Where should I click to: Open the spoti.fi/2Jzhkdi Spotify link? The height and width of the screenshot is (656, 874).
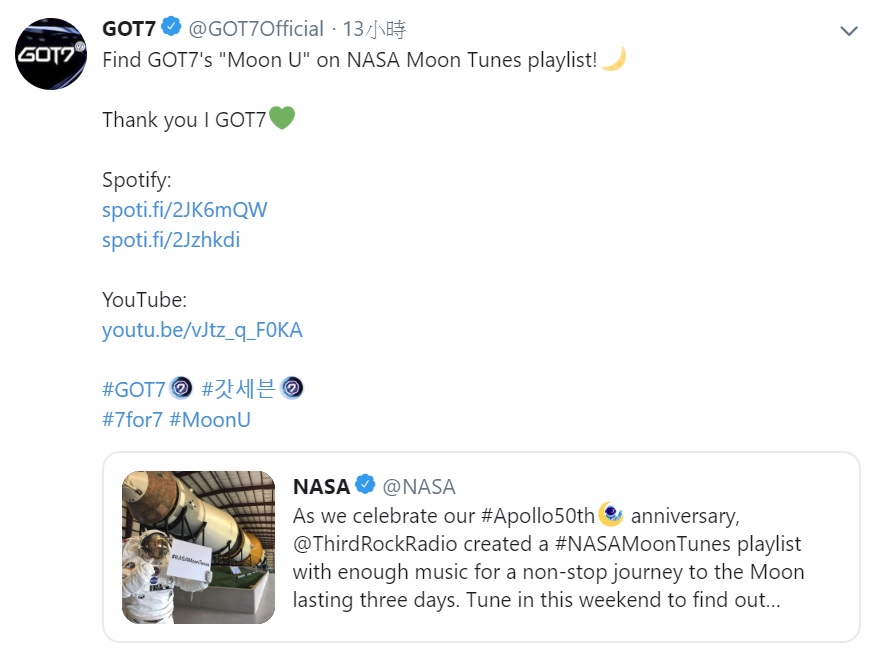point(171,240)
